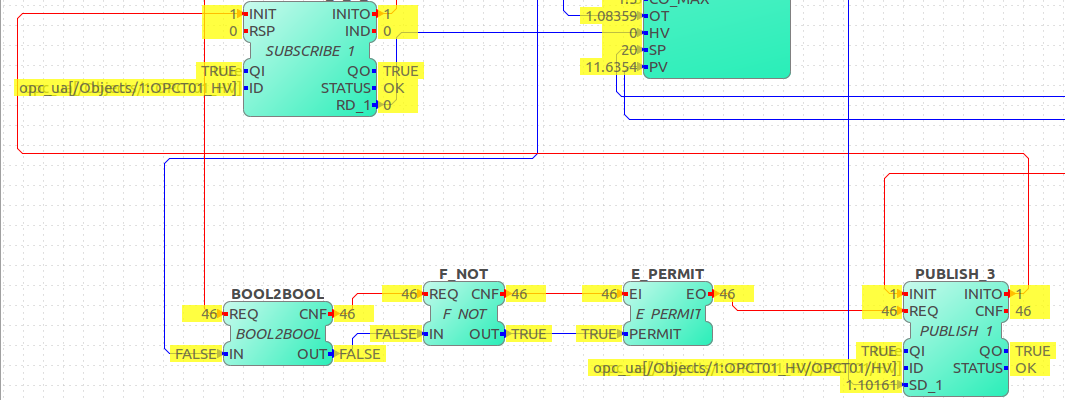Select the HV input pin
Viewport: 1065px width, 400px height.
tap(660, 33)
